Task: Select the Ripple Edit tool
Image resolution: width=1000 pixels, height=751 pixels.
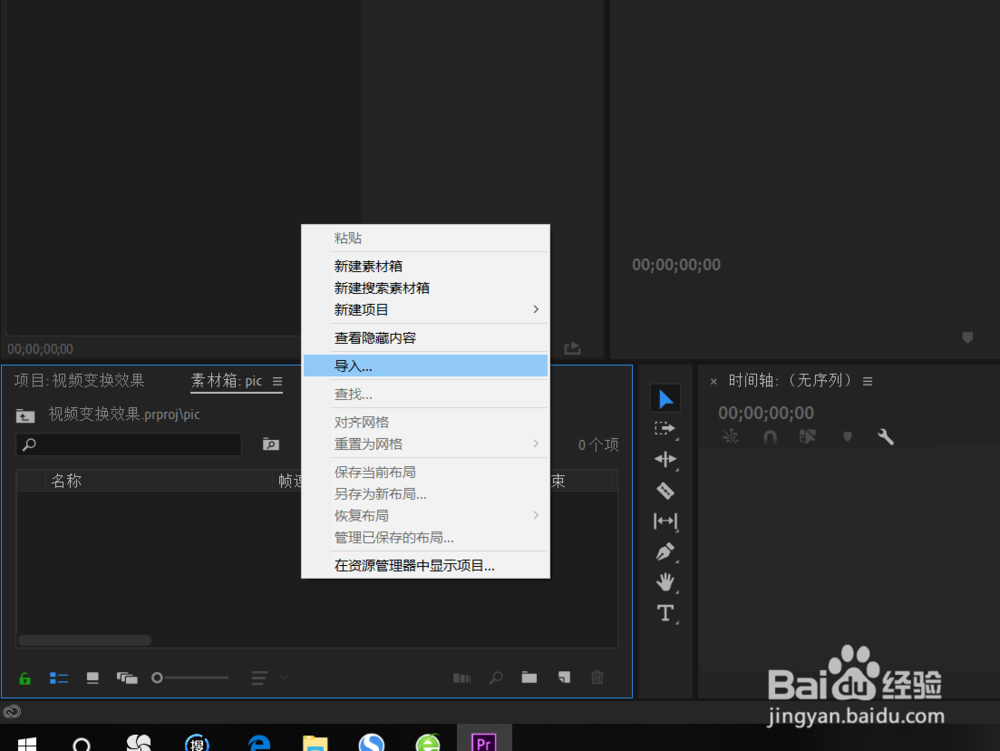Action: pos(665,459)
